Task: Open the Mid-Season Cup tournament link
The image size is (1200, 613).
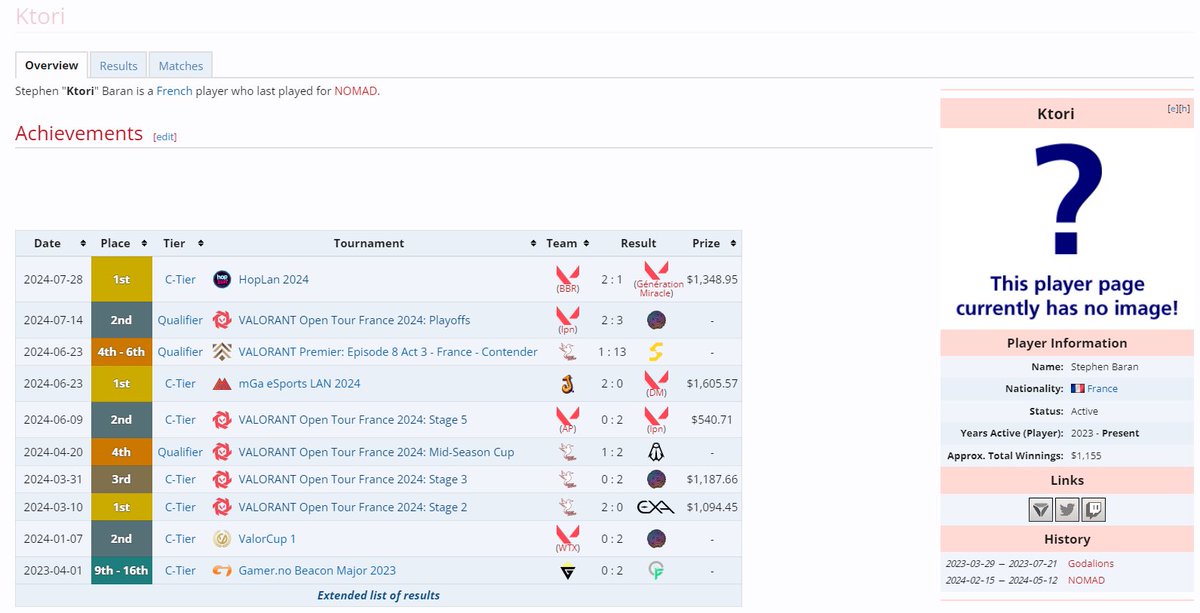Action: point(376,452)
